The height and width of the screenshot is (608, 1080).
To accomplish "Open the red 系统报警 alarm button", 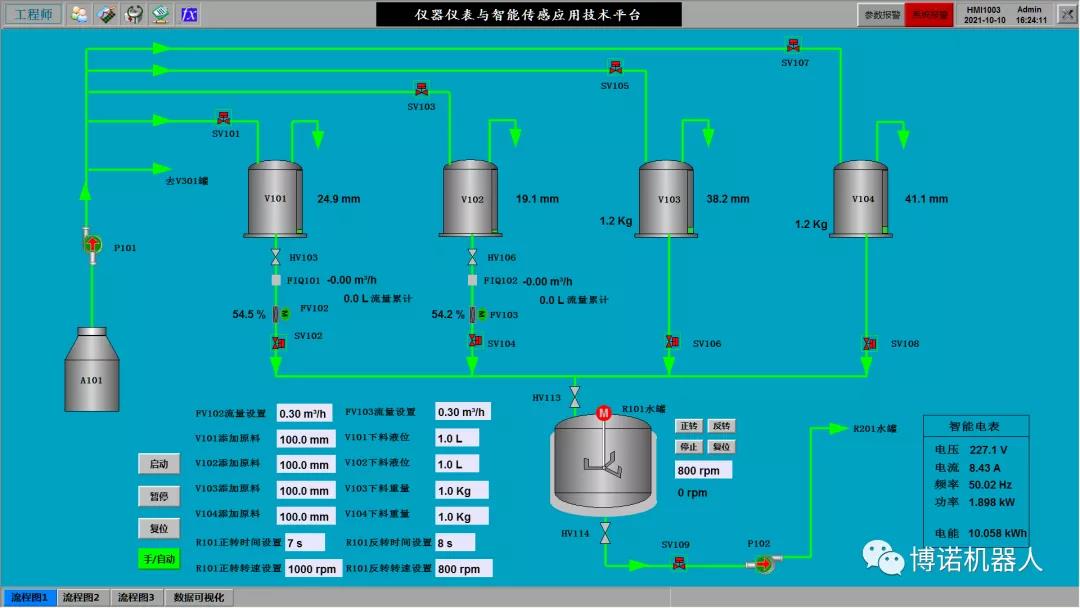I will [928, 15].
